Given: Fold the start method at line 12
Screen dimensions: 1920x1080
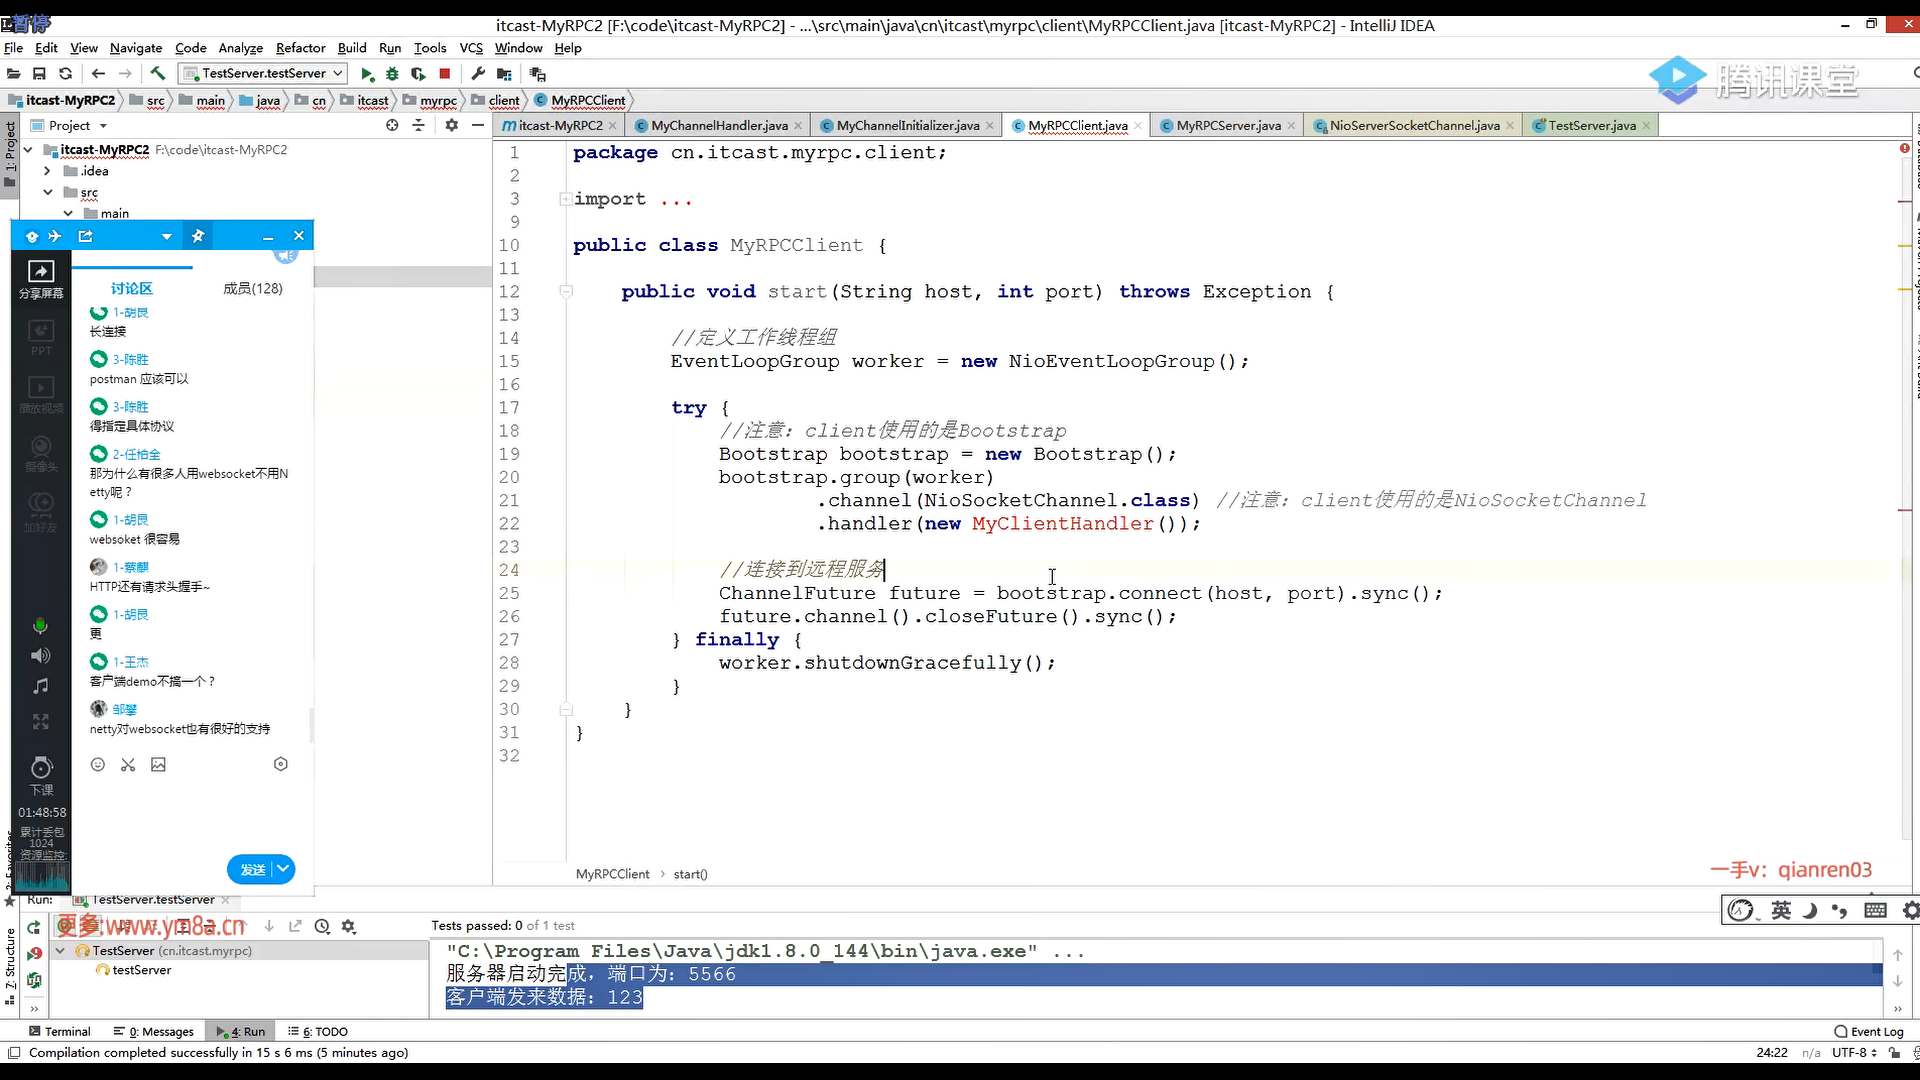Looking at the screenshot, I should [x=566, y=291].
